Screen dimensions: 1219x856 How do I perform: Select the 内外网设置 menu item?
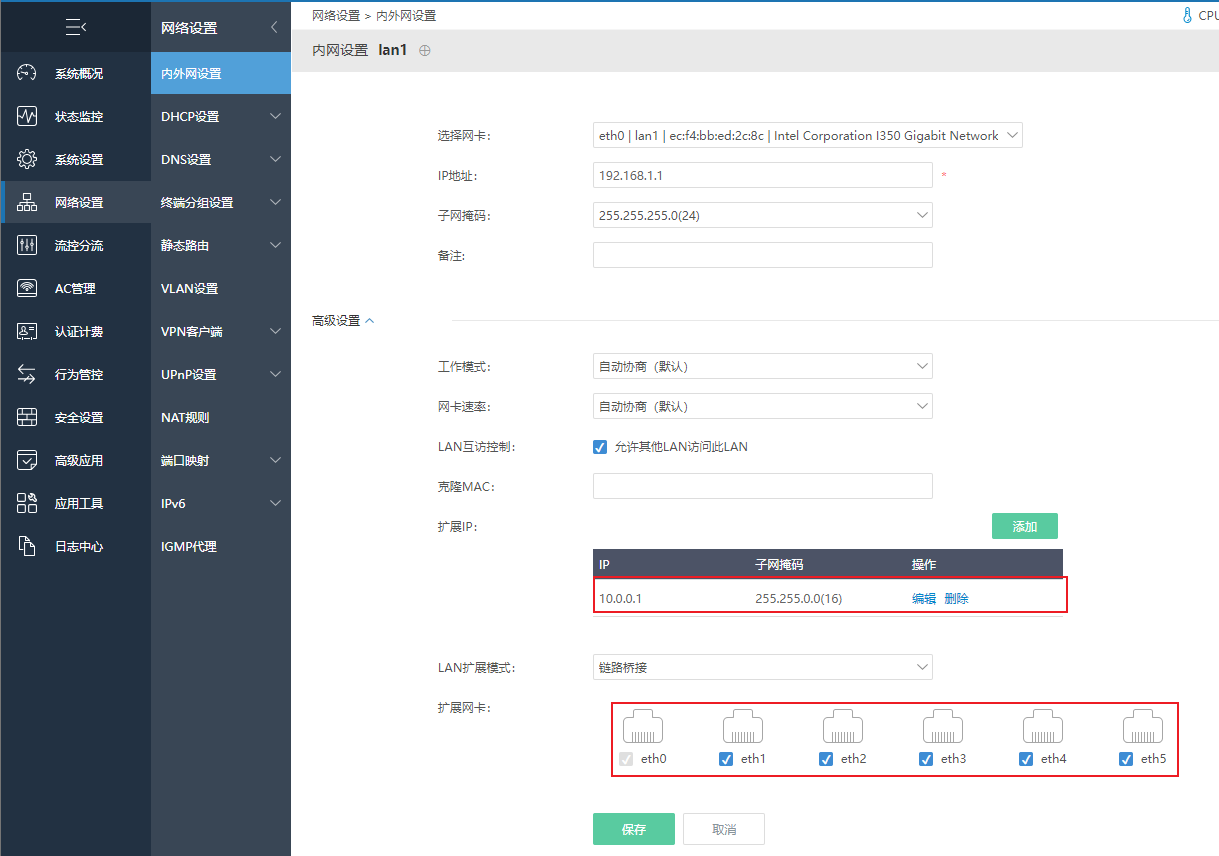(x=221, y=73)
